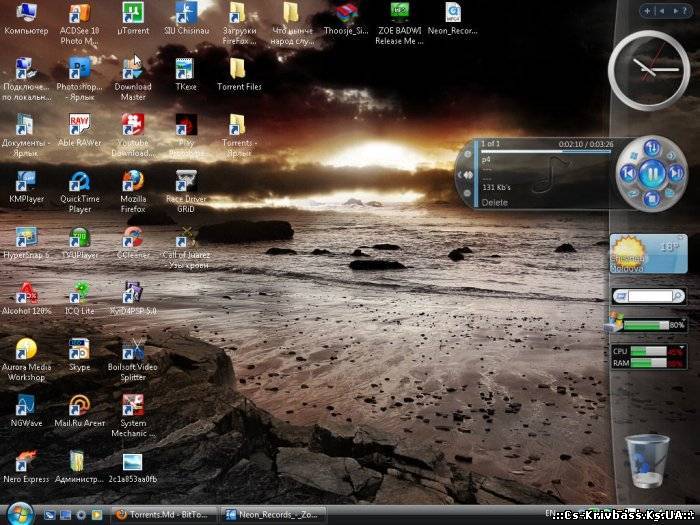The width and height of the screenshot is (700, 525).
Task: Switch to Neon_Records taskbar window
Action: pos(273,515)
